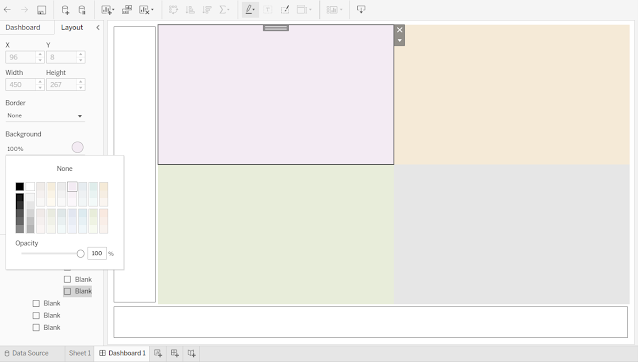Click the show/hide cards toolbar icon
The image size is (639, 362).
(334, 10)
